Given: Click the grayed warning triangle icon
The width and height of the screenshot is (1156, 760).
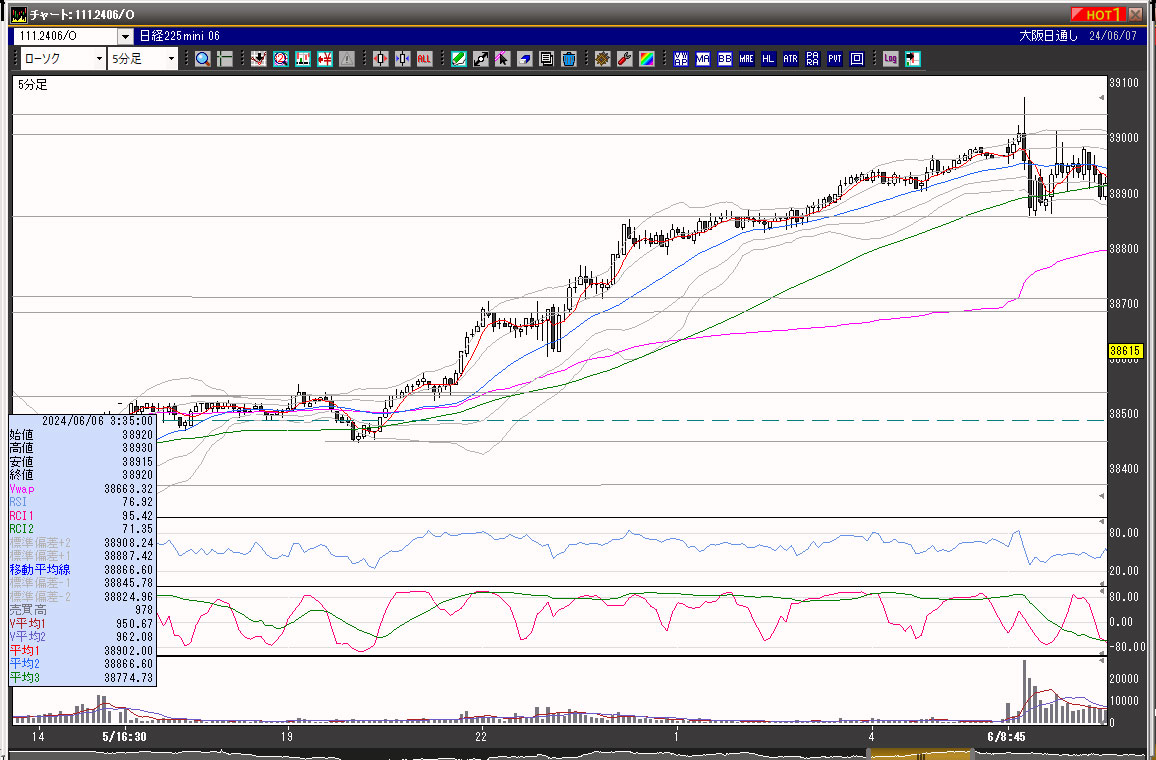Looking at the screenshot, I should (347, 59).
